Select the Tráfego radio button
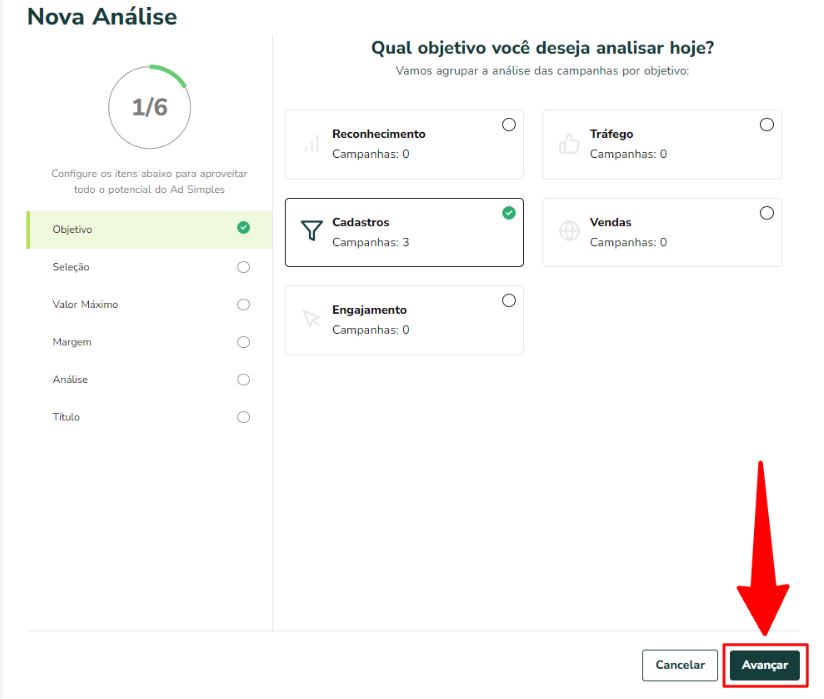Screen dimensions: 824x699 [x=767, y=125]
